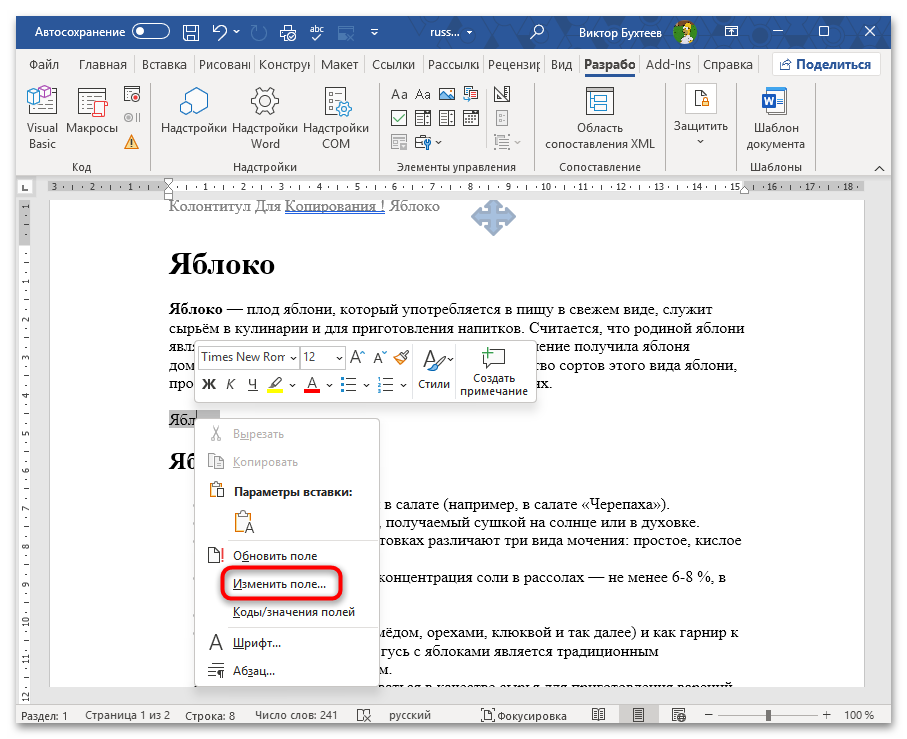907x739 pixels.
Task: Adjust the zoom slider in status bar
Action: 768,715
